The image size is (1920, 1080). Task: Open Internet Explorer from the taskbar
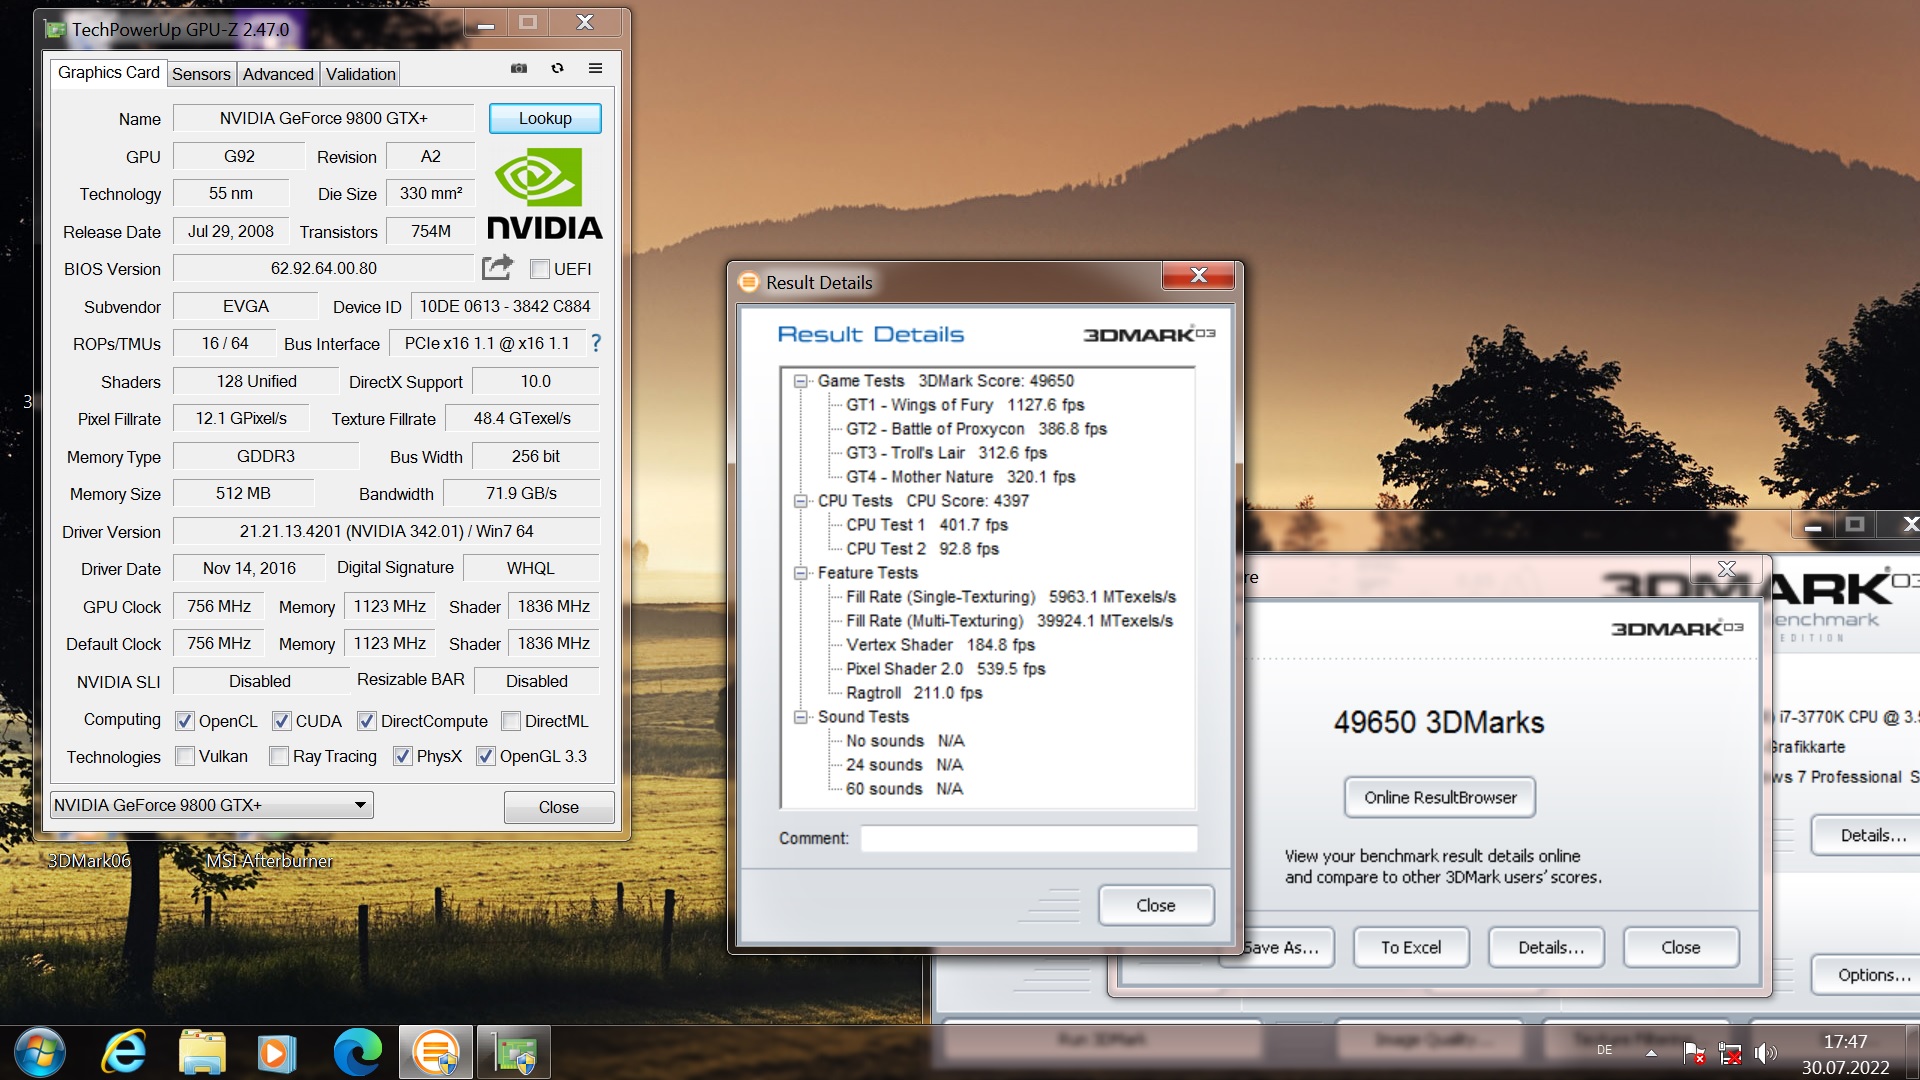[123, 1053]
